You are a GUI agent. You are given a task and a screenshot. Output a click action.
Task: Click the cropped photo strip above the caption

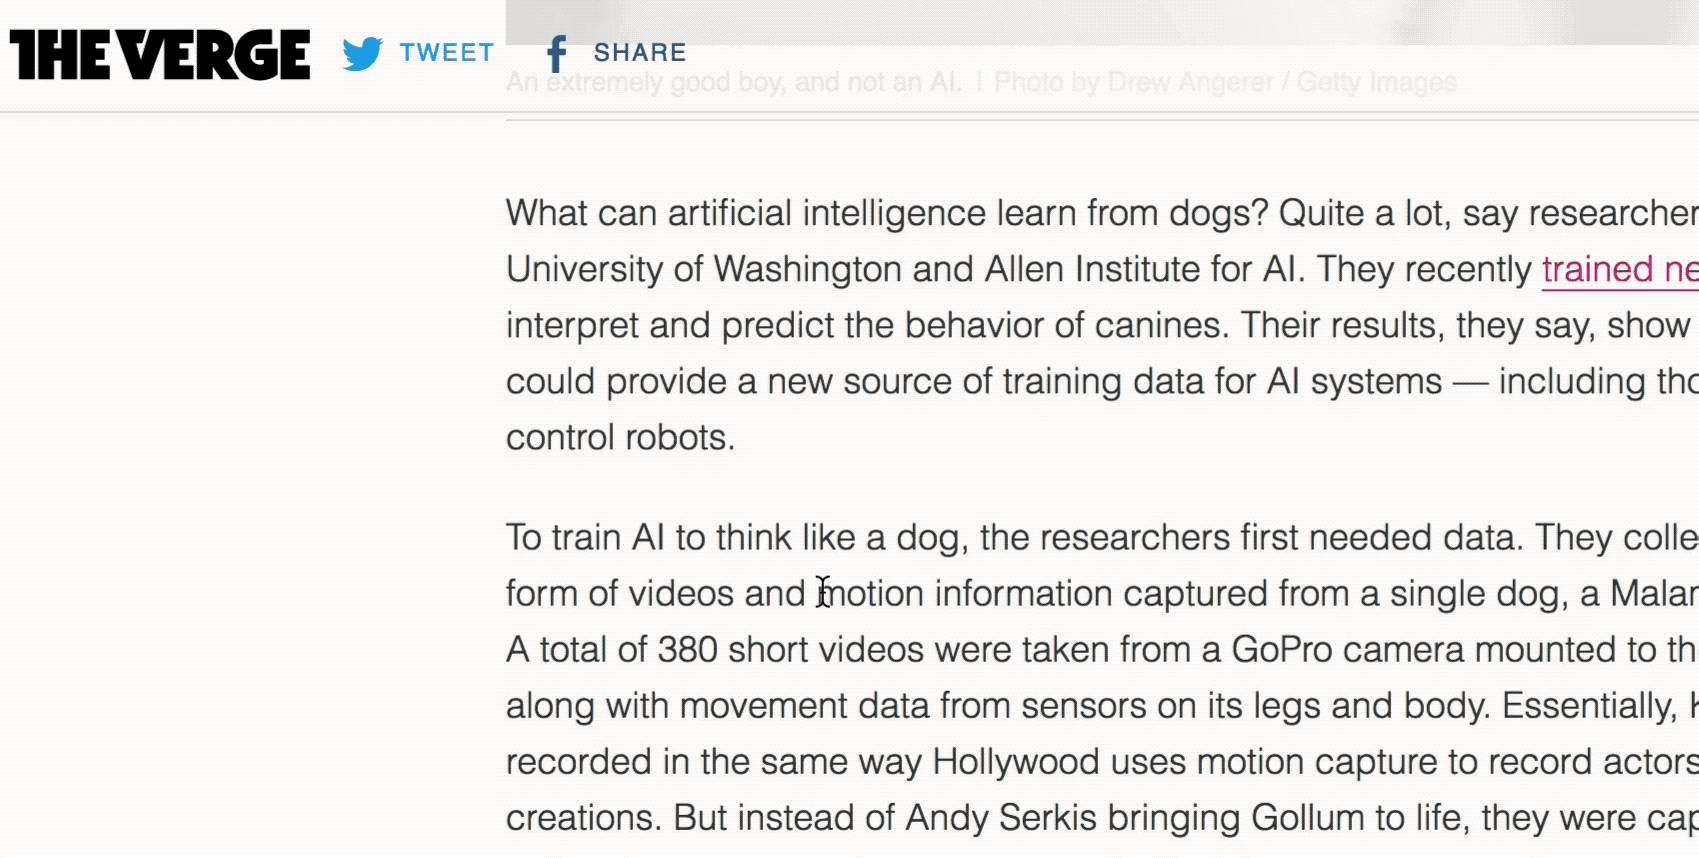tap(1100, 22)
